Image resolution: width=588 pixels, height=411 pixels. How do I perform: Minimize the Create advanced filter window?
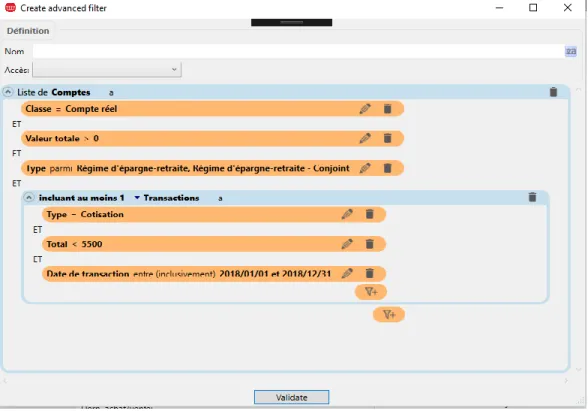coord(499,8)
